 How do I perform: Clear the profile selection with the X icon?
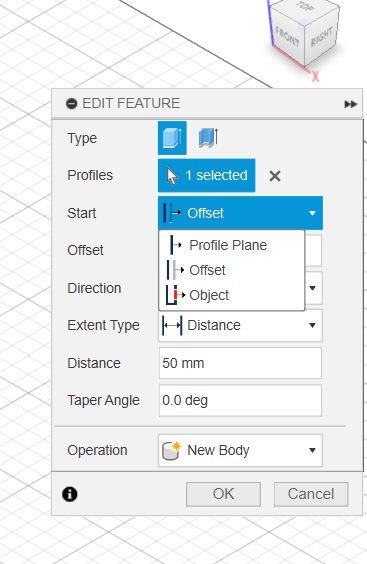coord(275,176)
